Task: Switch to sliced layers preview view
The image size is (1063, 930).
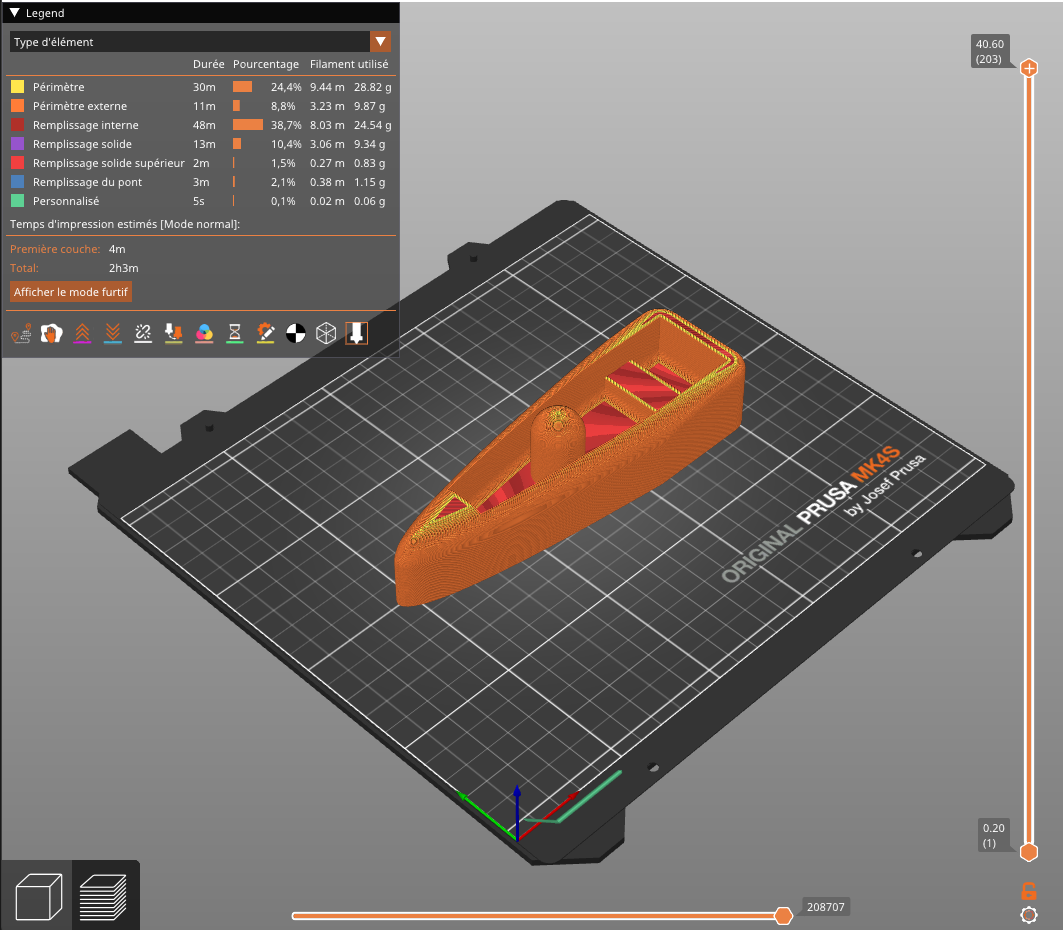Action: 103,896
